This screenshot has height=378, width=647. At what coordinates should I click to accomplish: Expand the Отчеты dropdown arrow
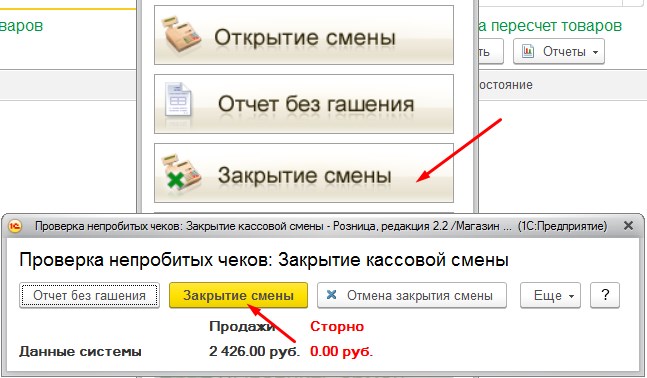pyautogui.click(x=595, y=52)
